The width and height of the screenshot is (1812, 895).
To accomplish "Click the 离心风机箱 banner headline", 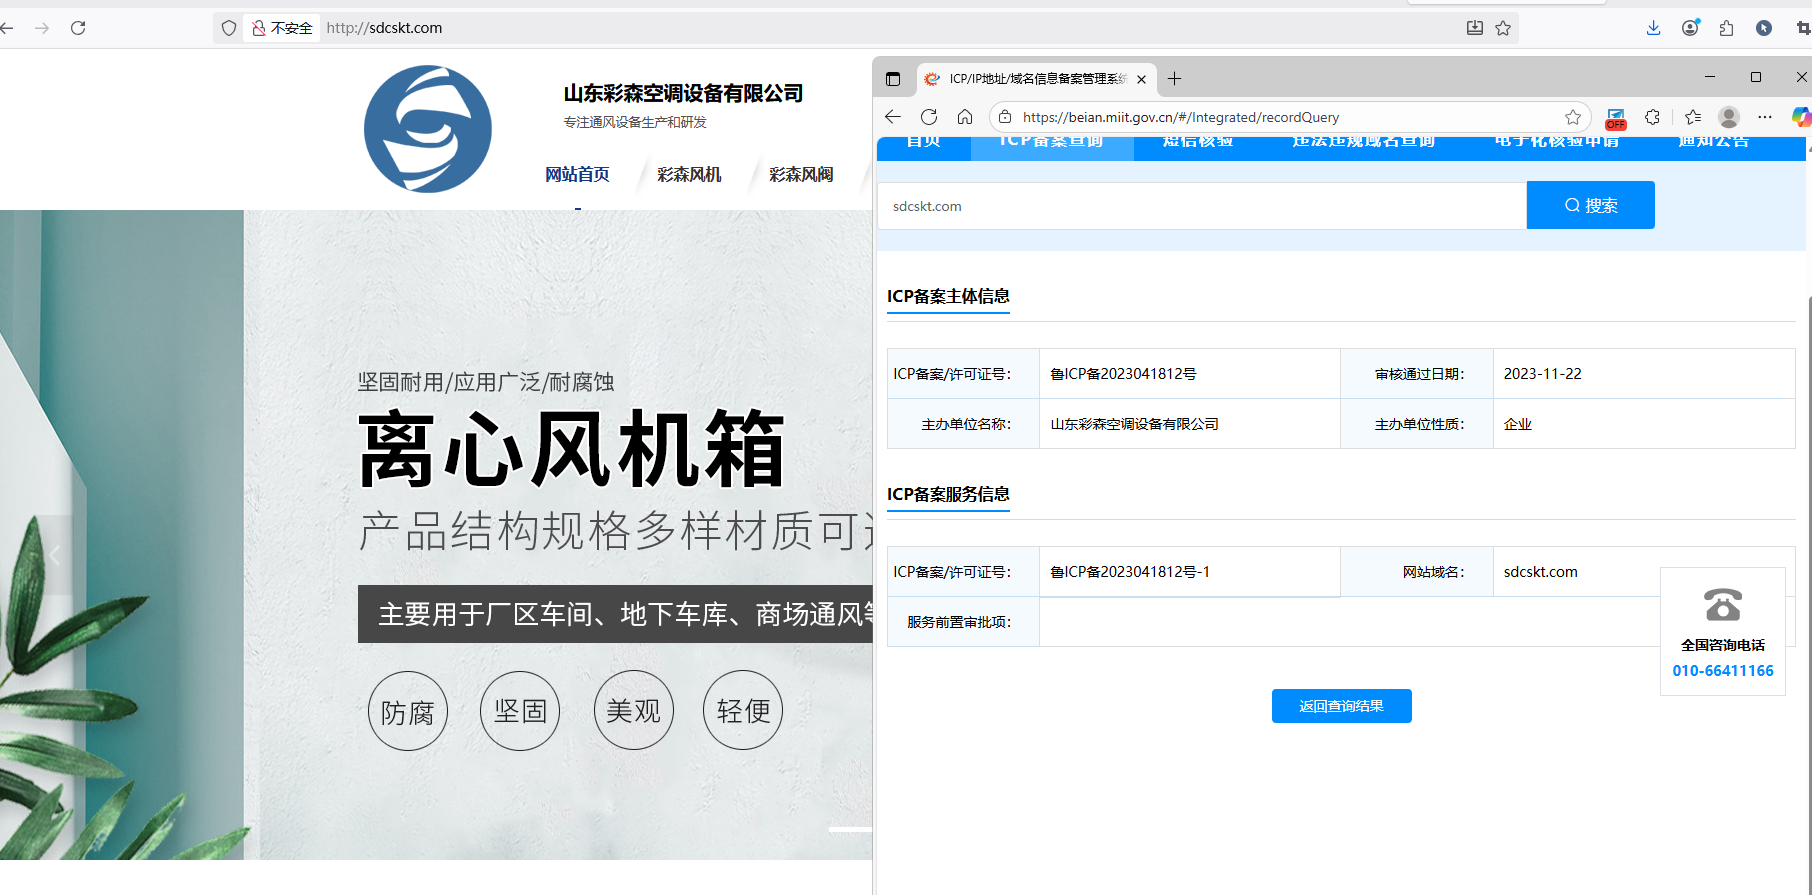I will coord(571,449).
